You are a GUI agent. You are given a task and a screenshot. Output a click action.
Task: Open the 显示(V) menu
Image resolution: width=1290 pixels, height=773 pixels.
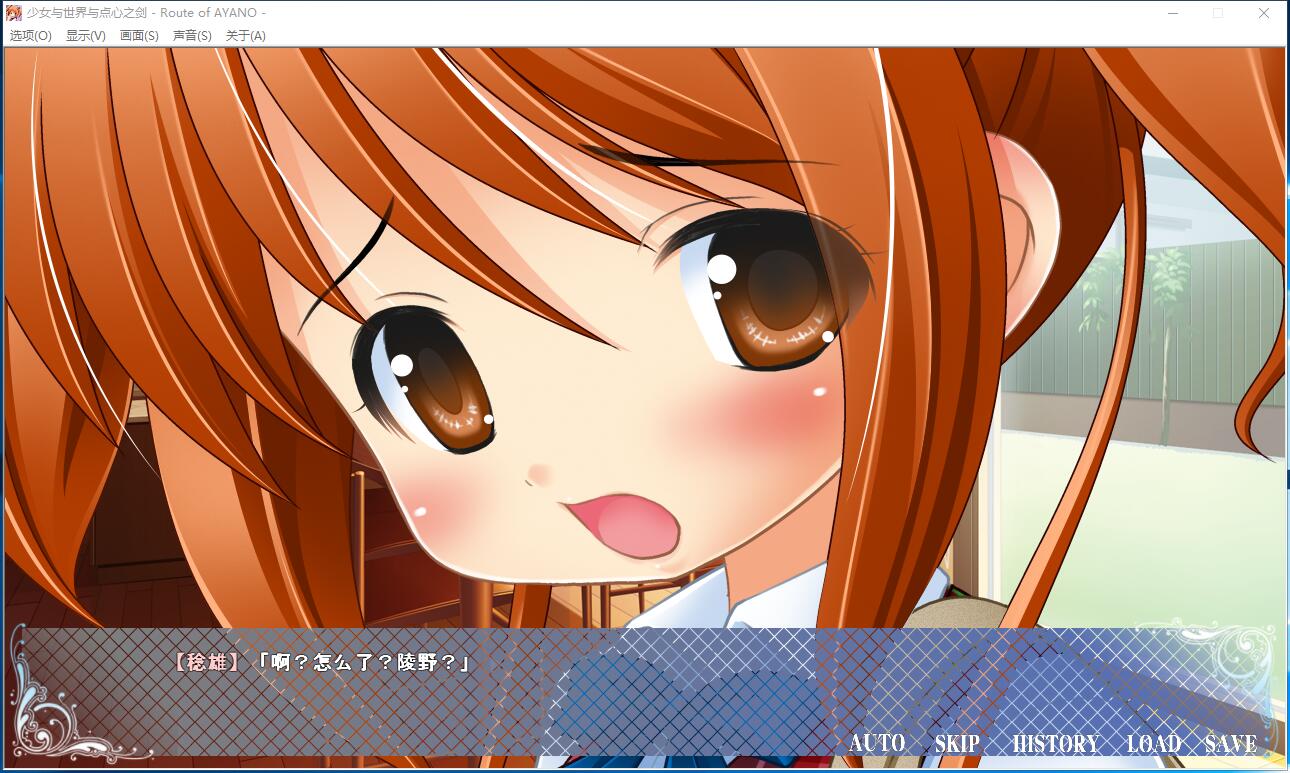pos(86,36)
